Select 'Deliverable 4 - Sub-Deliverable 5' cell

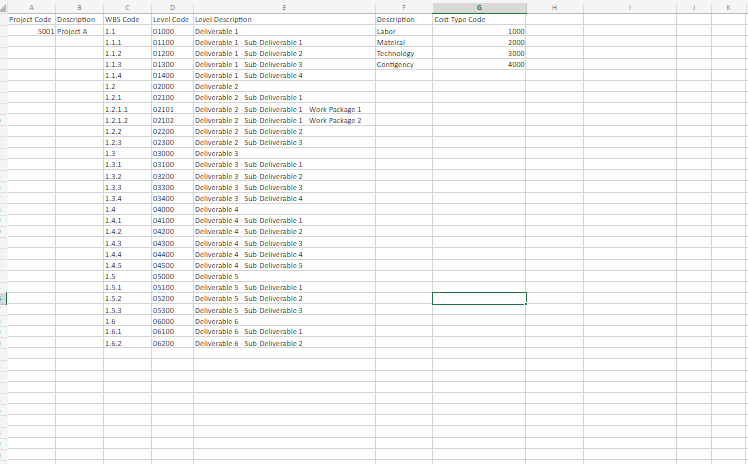pos(284,265)
